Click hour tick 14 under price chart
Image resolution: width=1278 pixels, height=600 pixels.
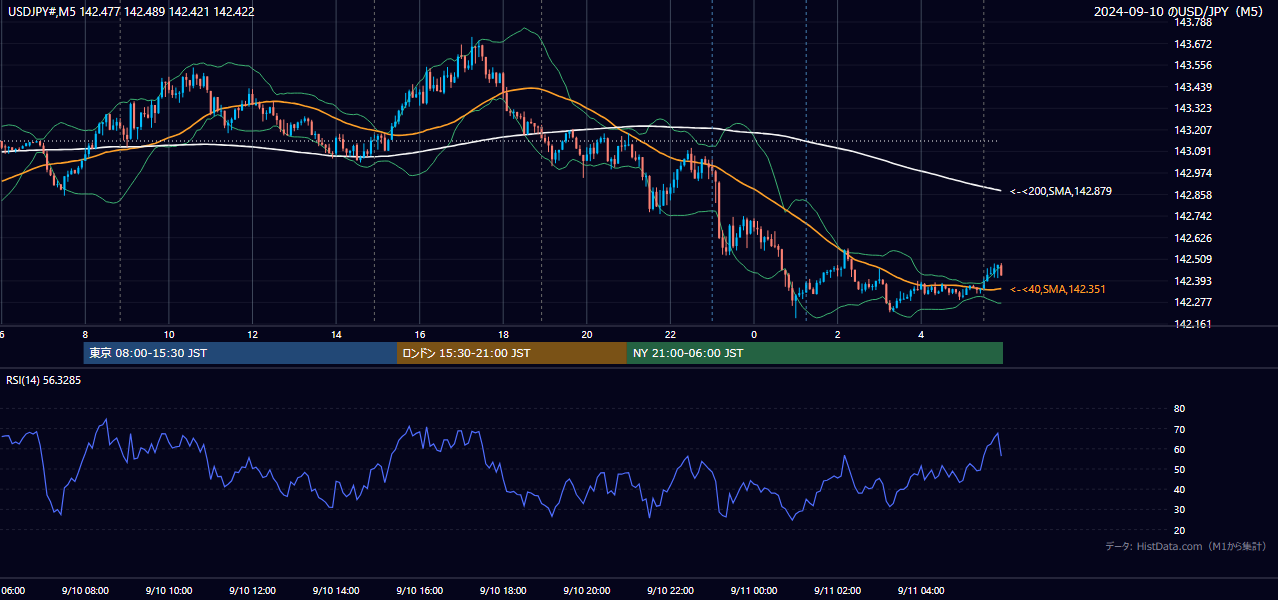coord(336,334)
